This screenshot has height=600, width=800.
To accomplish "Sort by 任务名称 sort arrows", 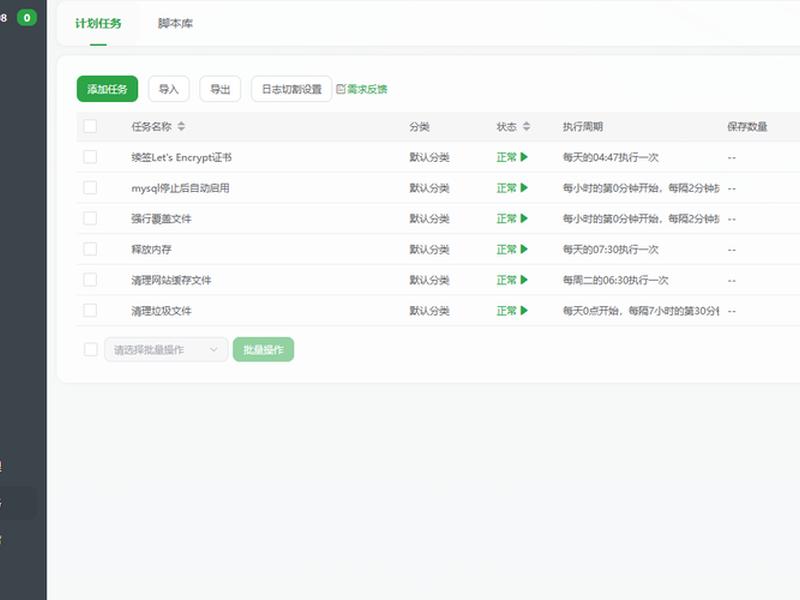I will click(181, 127).
